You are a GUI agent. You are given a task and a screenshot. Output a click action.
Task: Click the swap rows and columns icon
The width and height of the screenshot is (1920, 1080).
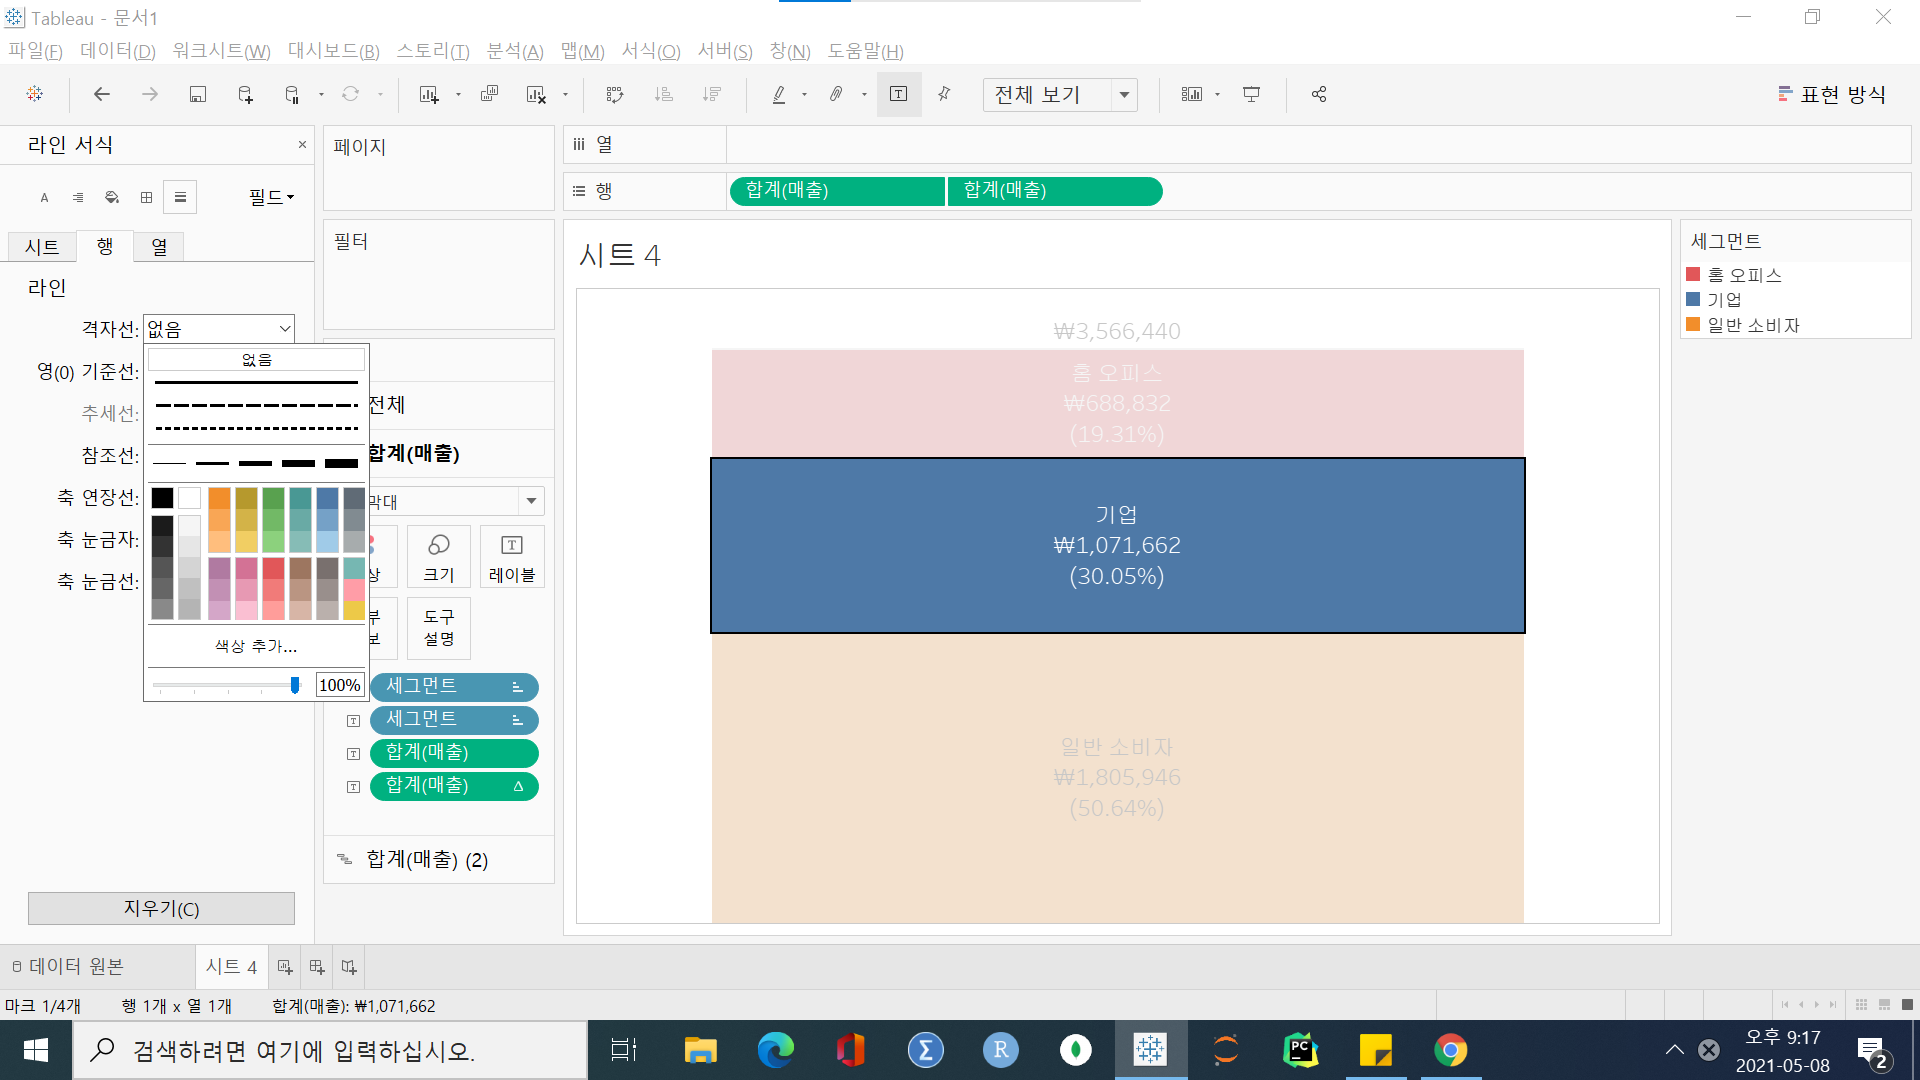click(615, 94)
